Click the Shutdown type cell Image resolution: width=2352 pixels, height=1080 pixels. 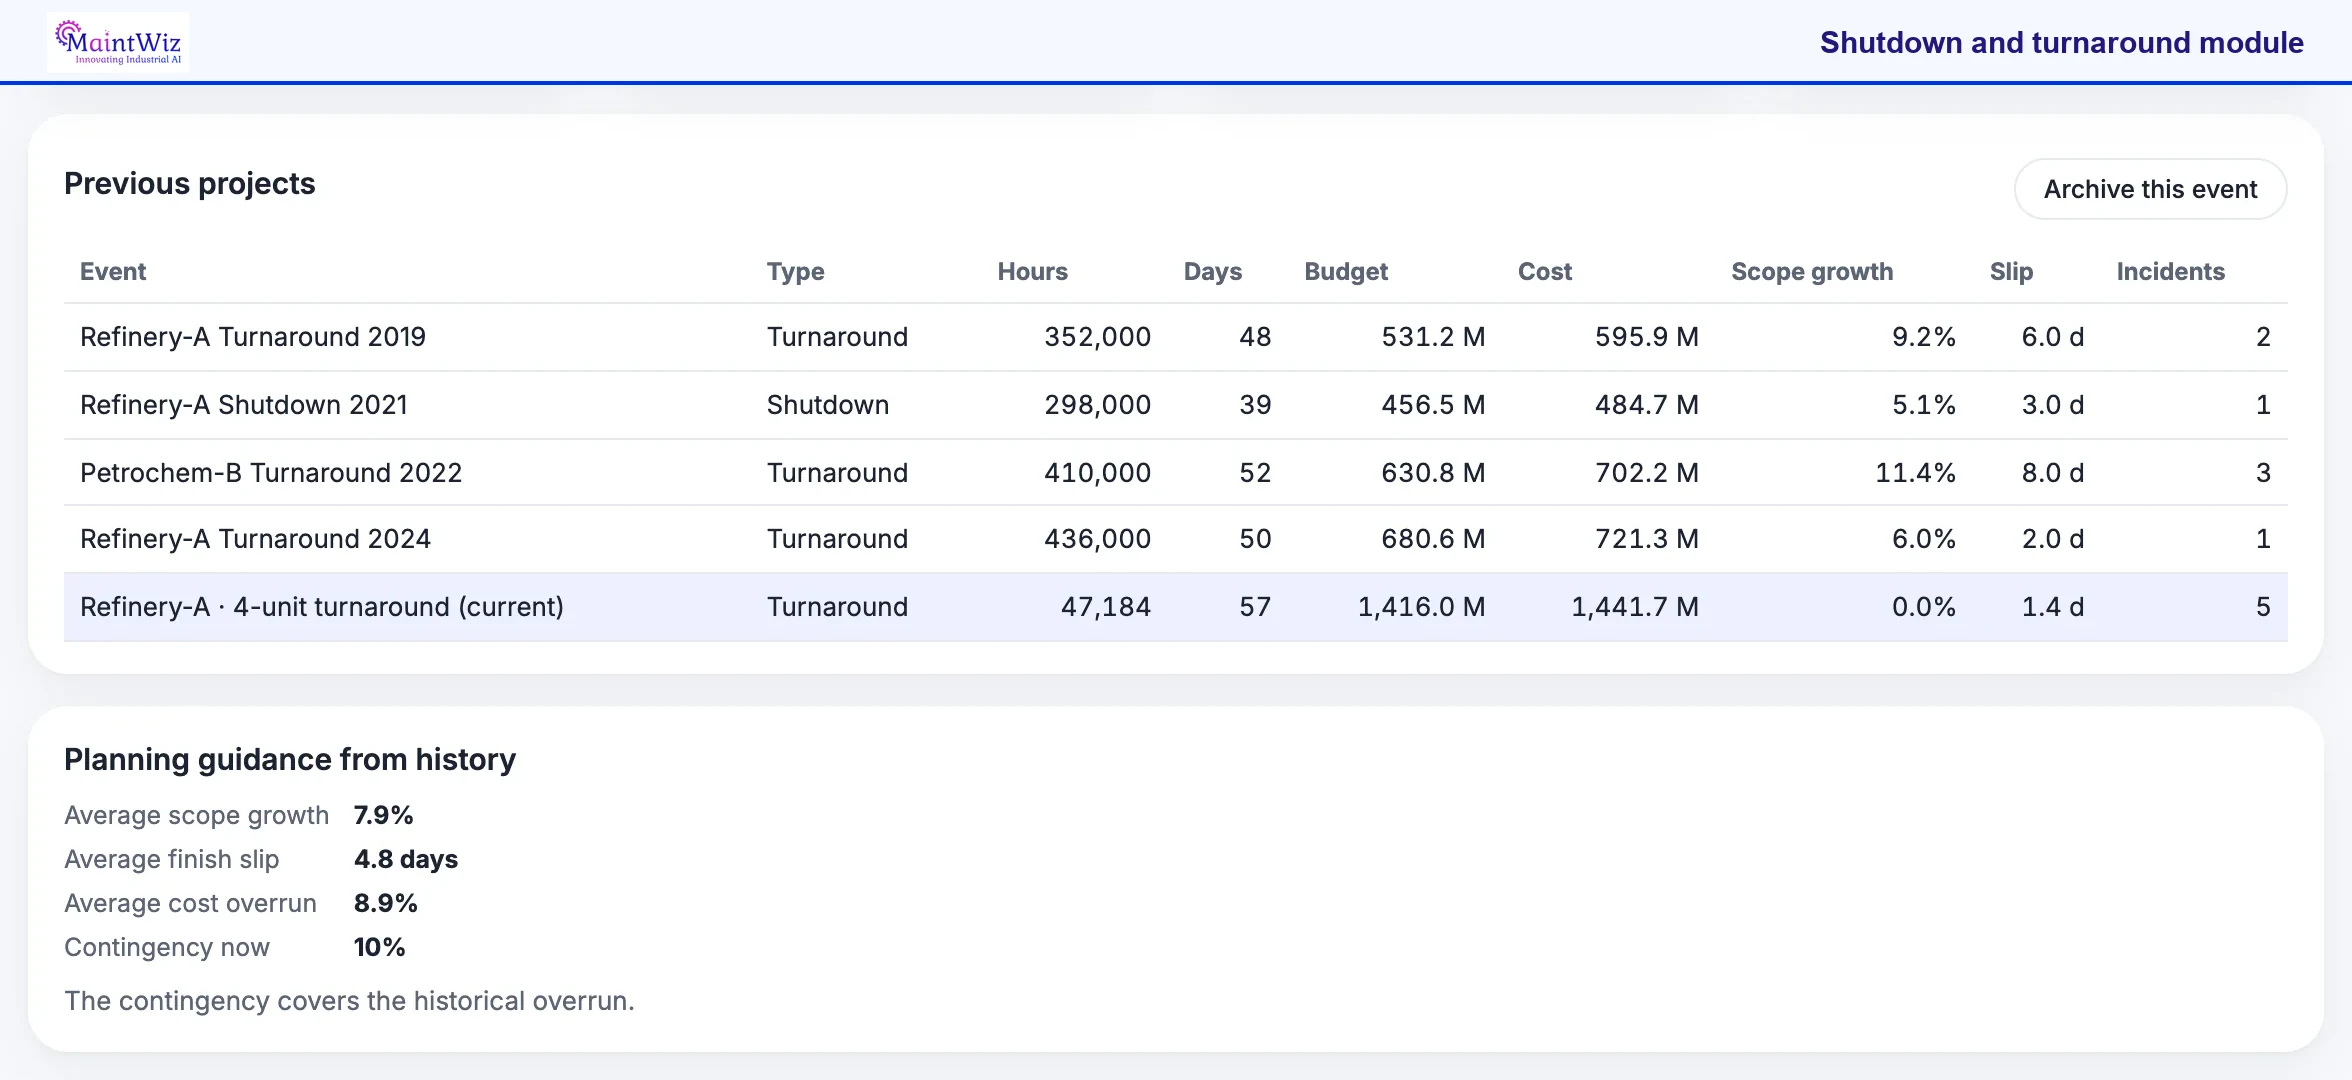pyautogui.click(x=828, y=405)
